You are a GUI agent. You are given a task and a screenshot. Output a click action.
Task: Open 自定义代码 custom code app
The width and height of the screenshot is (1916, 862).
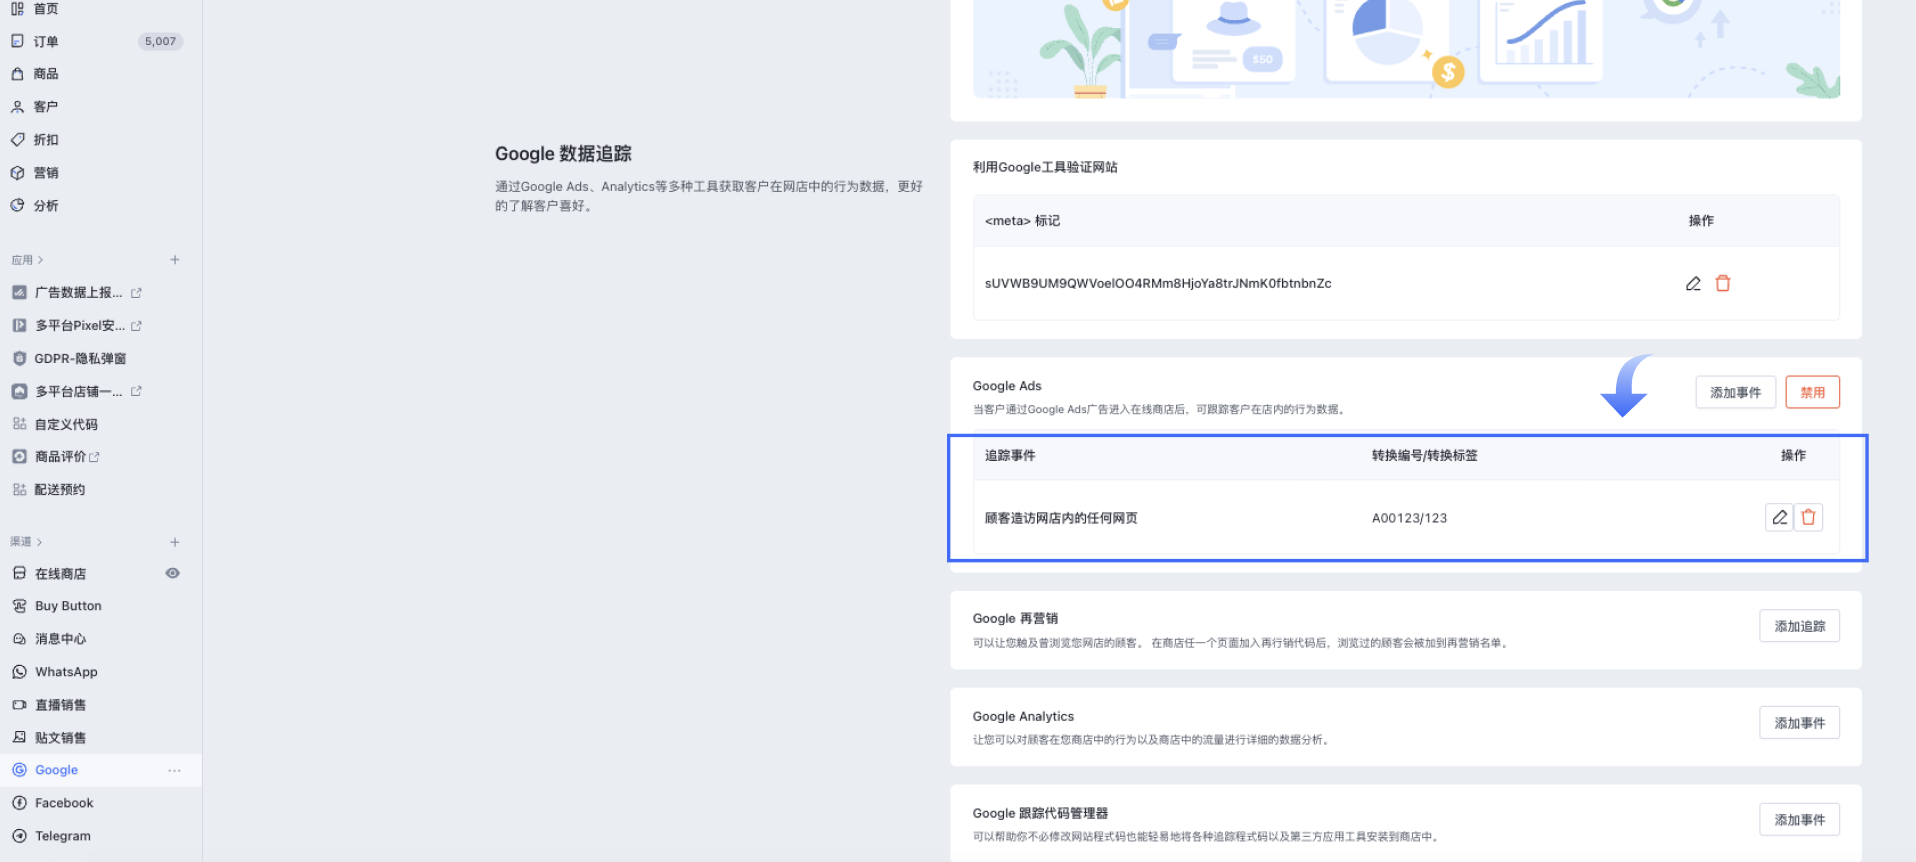point(66,424)
